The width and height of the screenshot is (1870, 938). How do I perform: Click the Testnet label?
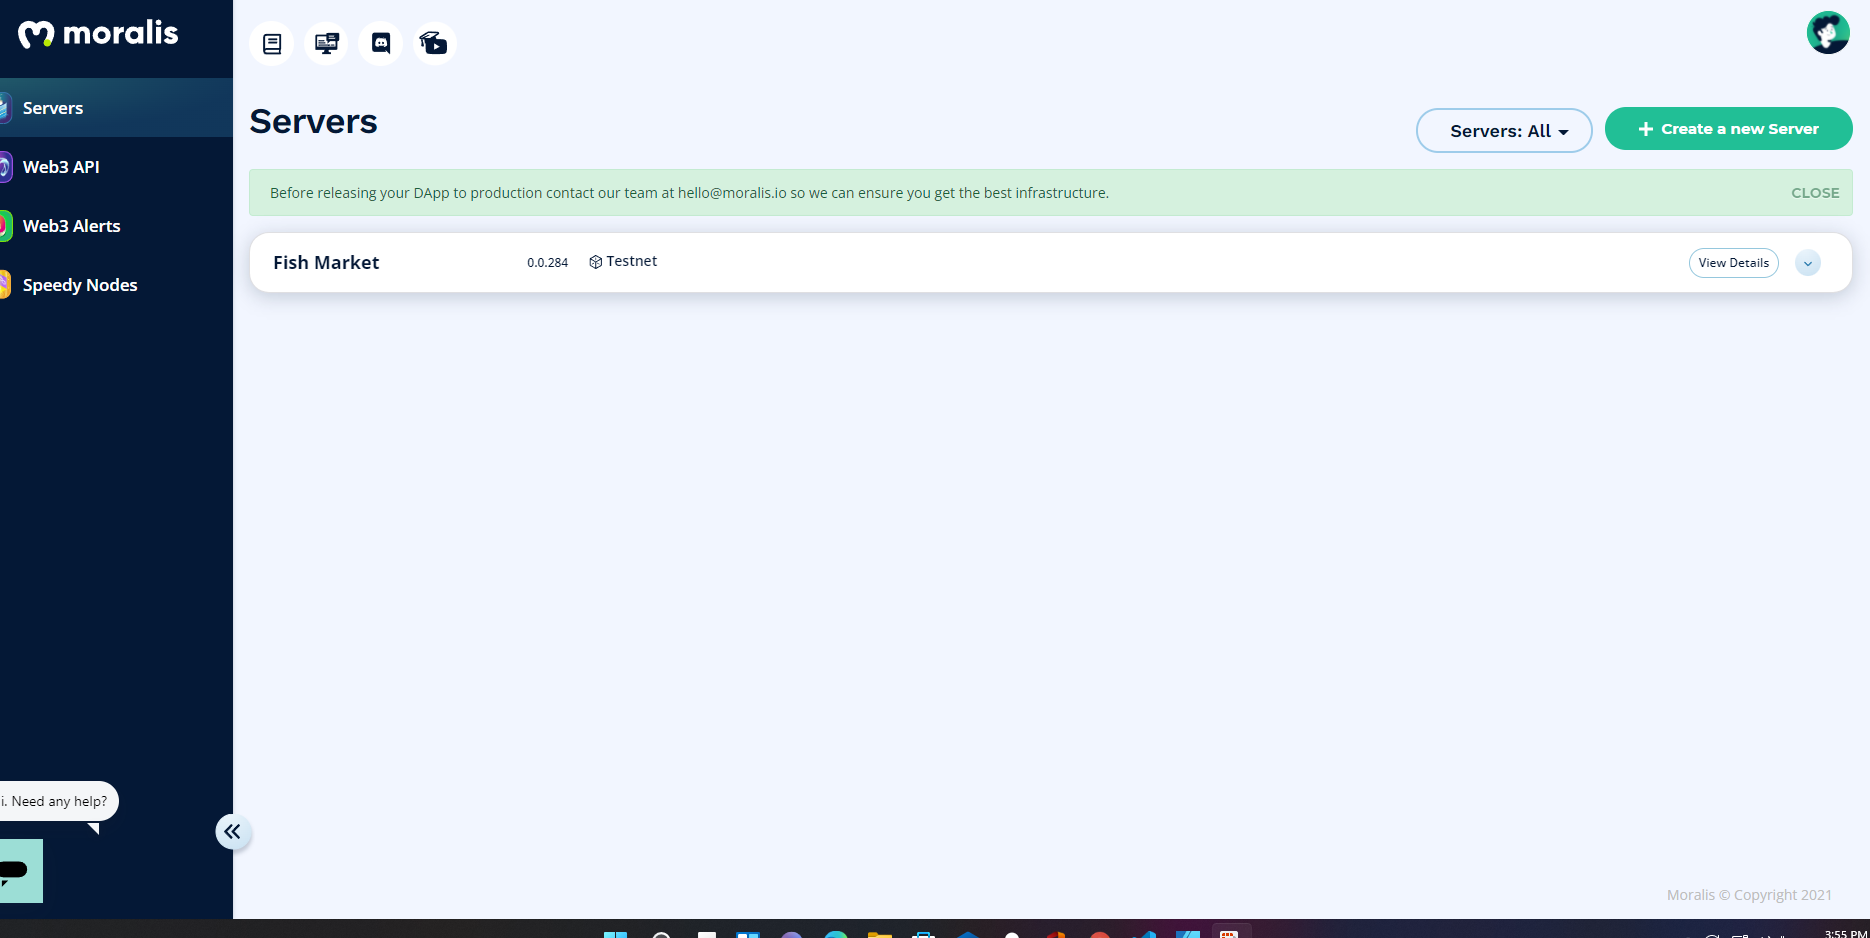tap(632, 261)
